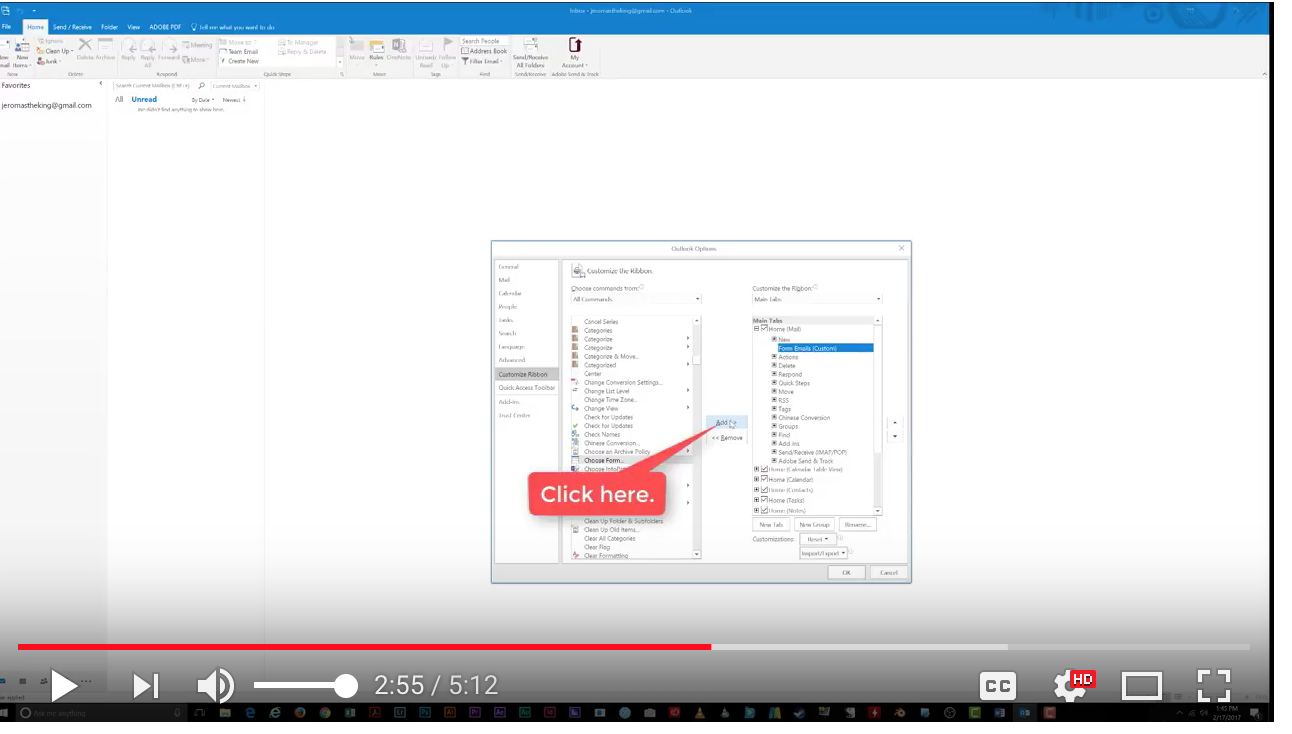Select the Create New quick step

point(240,61)
